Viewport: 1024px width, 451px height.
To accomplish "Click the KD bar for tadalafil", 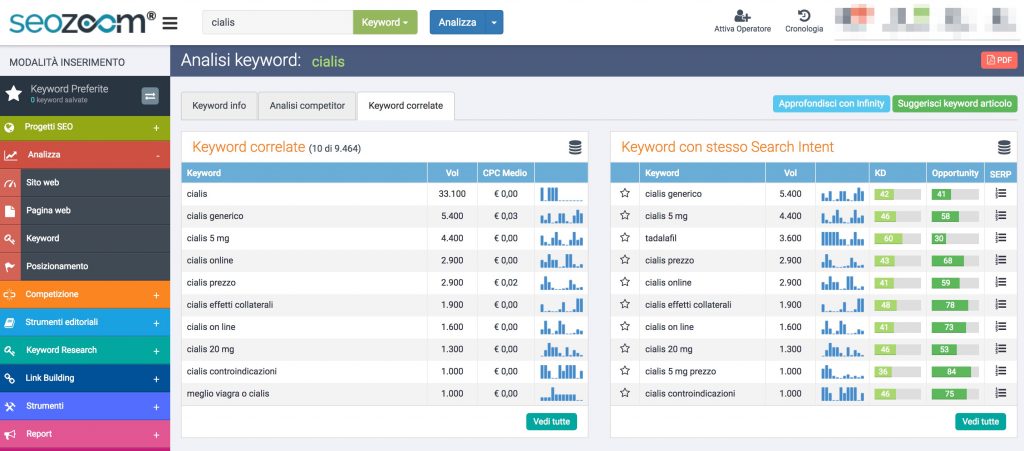I will 897,238.
